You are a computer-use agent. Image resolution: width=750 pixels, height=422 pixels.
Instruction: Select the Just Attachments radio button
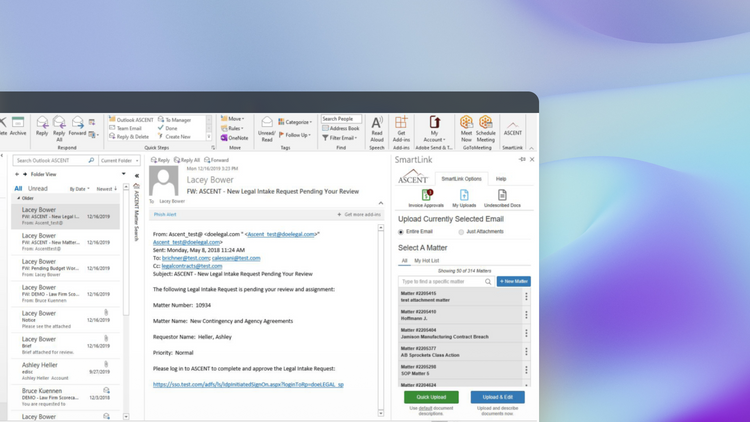point(461,232)
